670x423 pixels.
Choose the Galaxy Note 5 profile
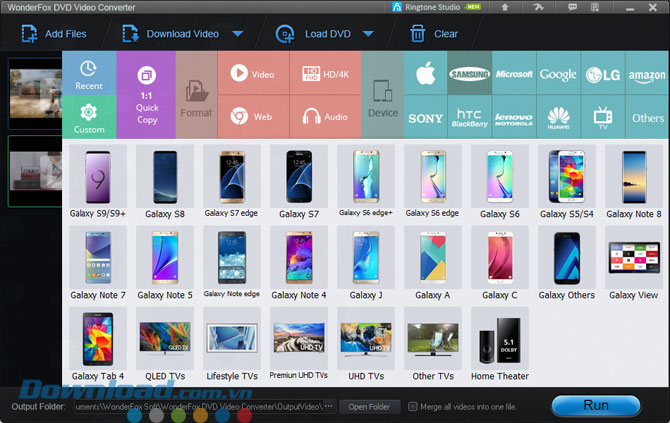coord(165,263)
